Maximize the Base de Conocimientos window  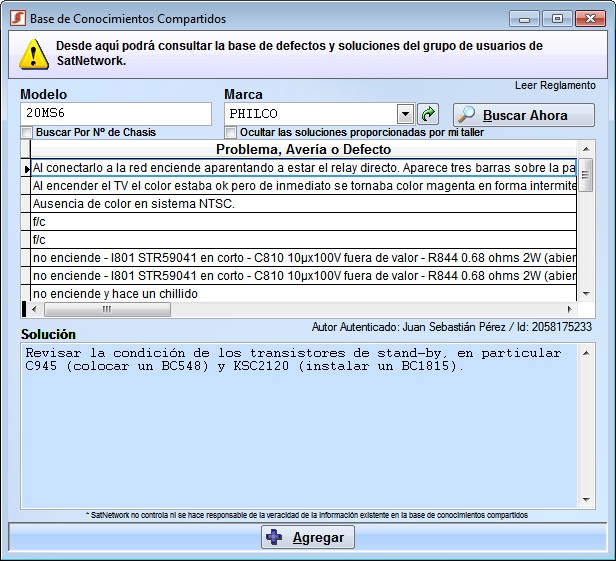coord(557,18)
